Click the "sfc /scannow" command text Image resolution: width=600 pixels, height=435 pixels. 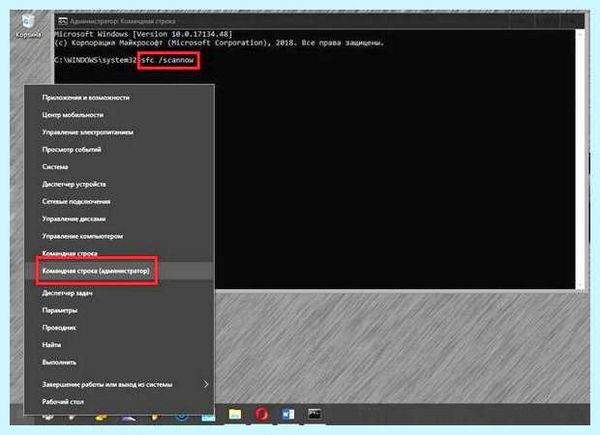coord(168,60)
